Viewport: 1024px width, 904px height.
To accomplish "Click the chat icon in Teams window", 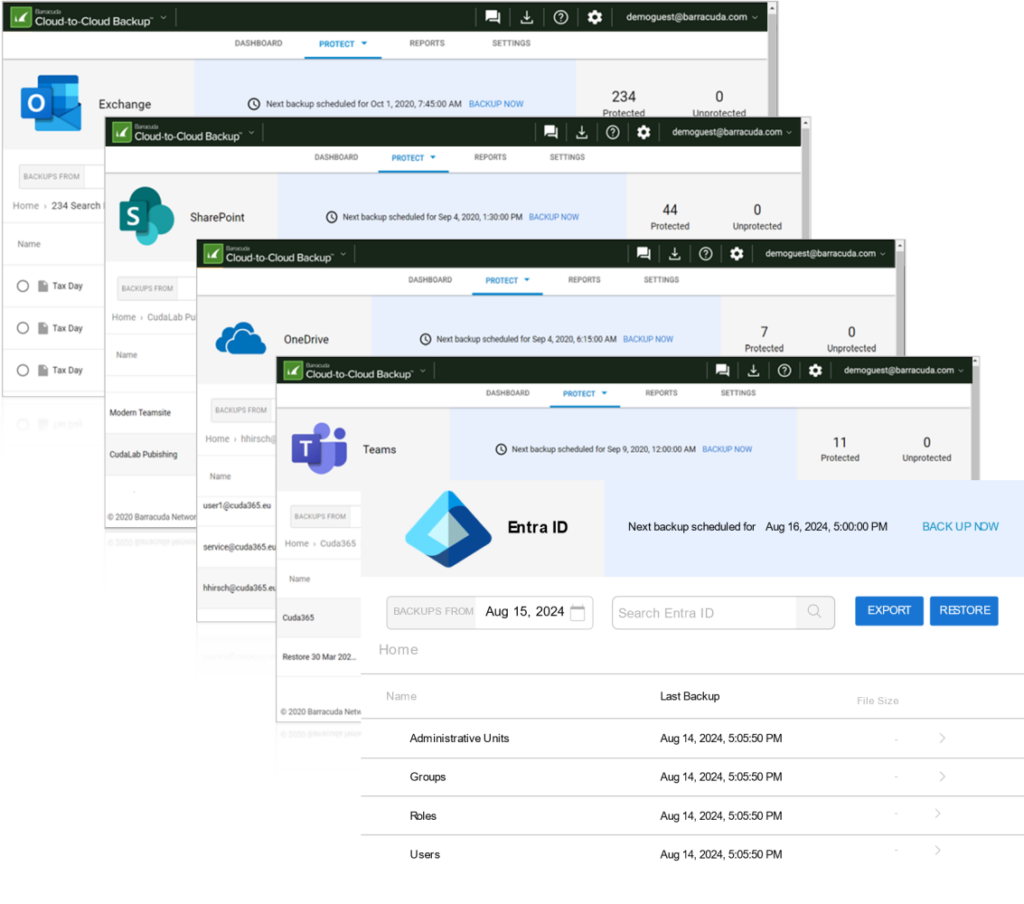I will pyautogui.click(x=722, y=370).
